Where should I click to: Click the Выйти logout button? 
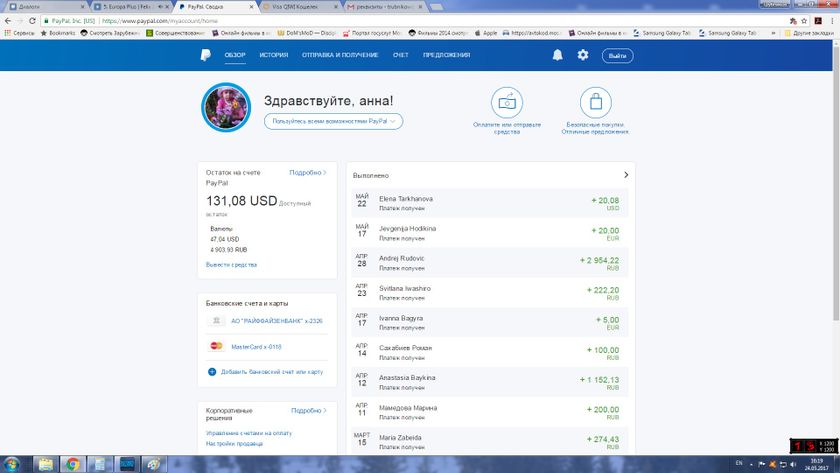(x=617, y=55)
